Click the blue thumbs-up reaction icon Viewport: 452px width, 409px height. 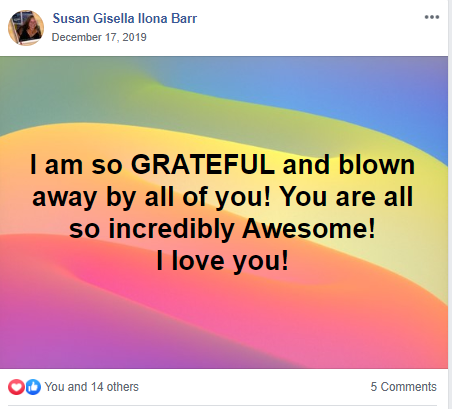(x=33, y=387)
